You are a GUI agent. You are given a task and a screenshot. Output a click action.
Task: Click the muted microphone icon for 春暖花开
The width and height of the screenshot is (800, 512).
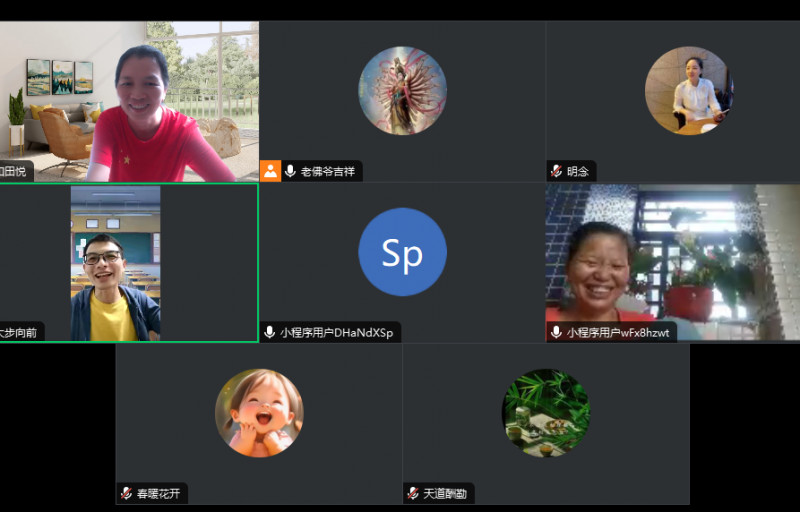point(126,493)
